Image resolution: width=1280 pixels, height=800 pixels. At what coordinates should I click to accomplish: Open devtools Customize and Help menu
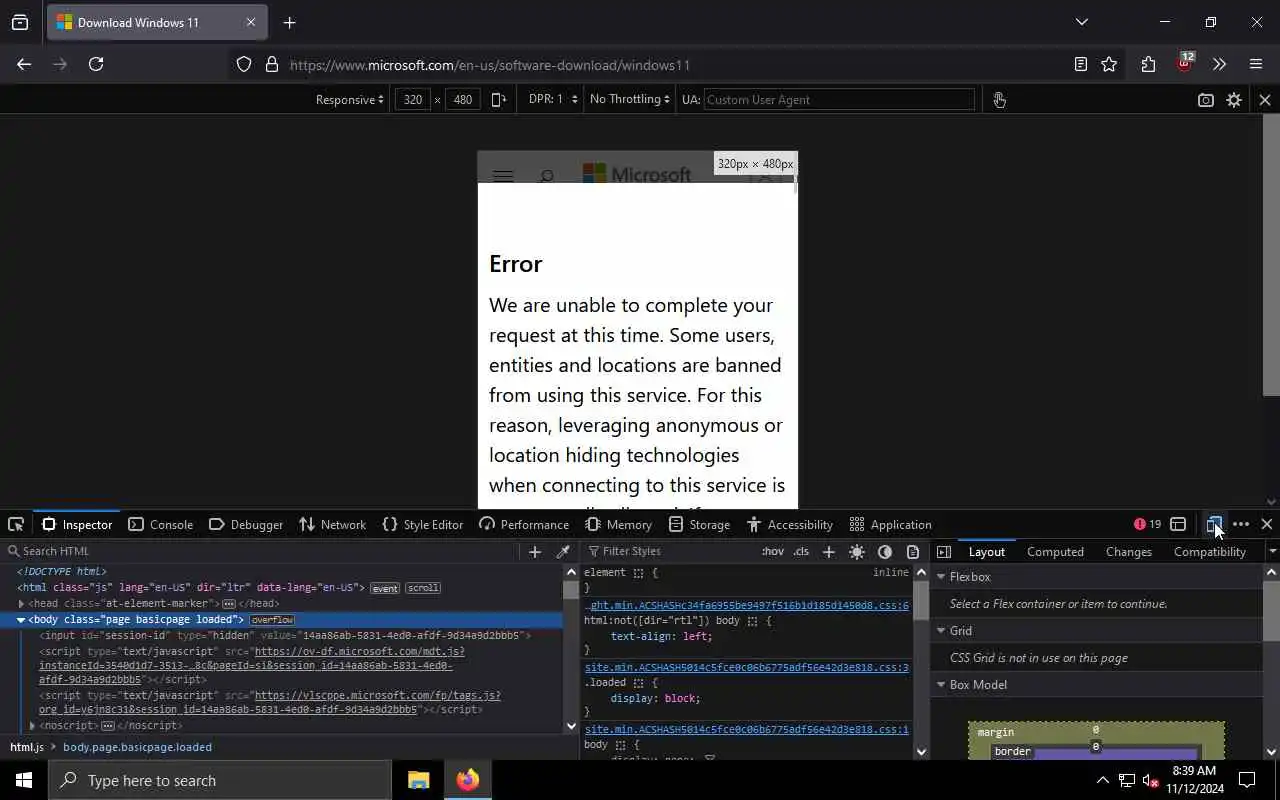(1241, 524)
